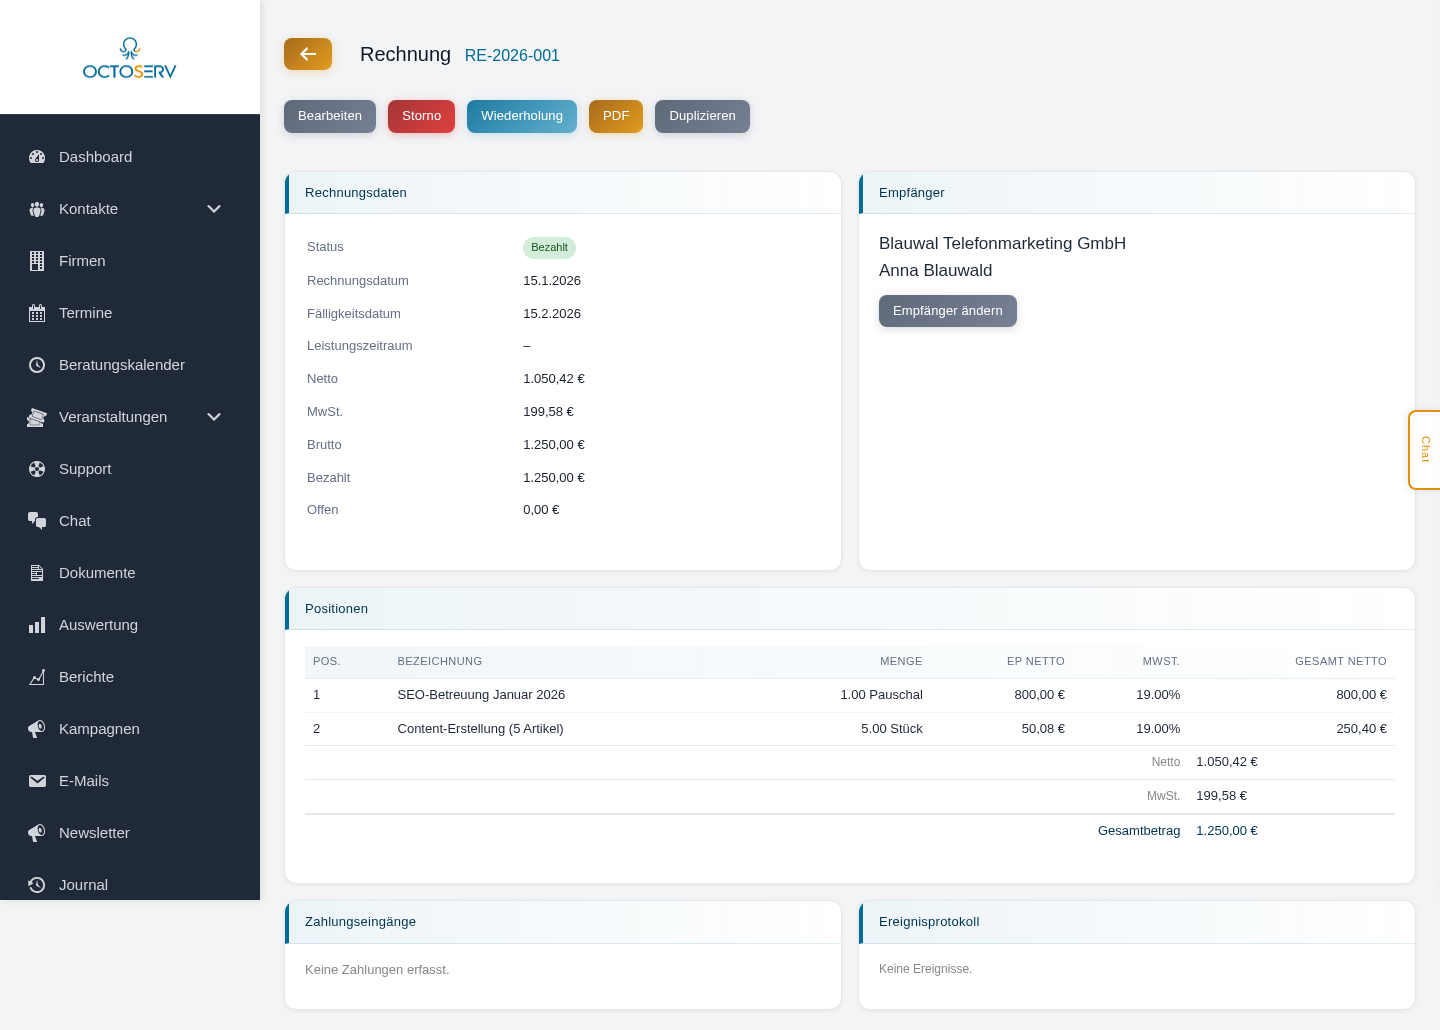Open the side Chat tab
1440x1030 pixels.
1425,450
